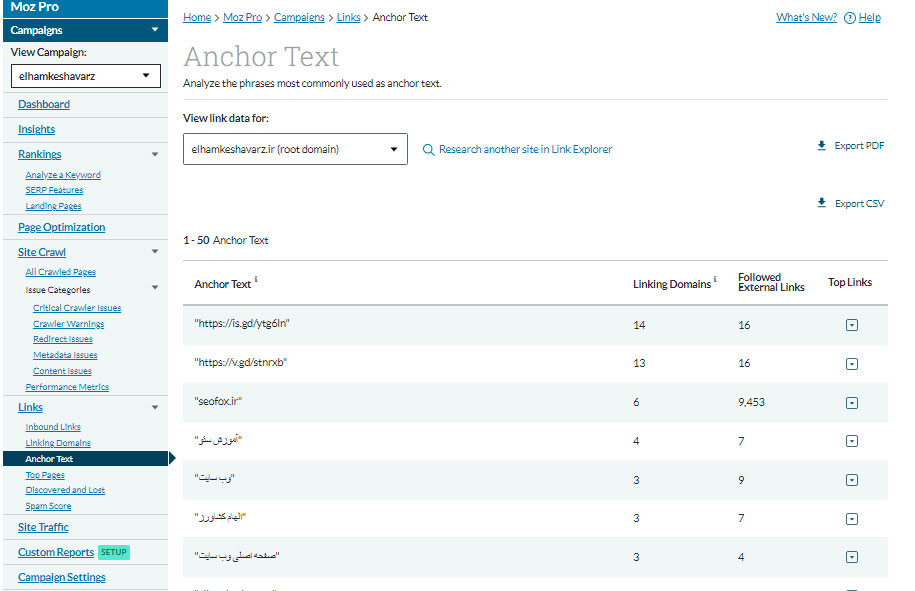
Task: Open the root domain link data dropdown
Action: (x=295, y=150)
